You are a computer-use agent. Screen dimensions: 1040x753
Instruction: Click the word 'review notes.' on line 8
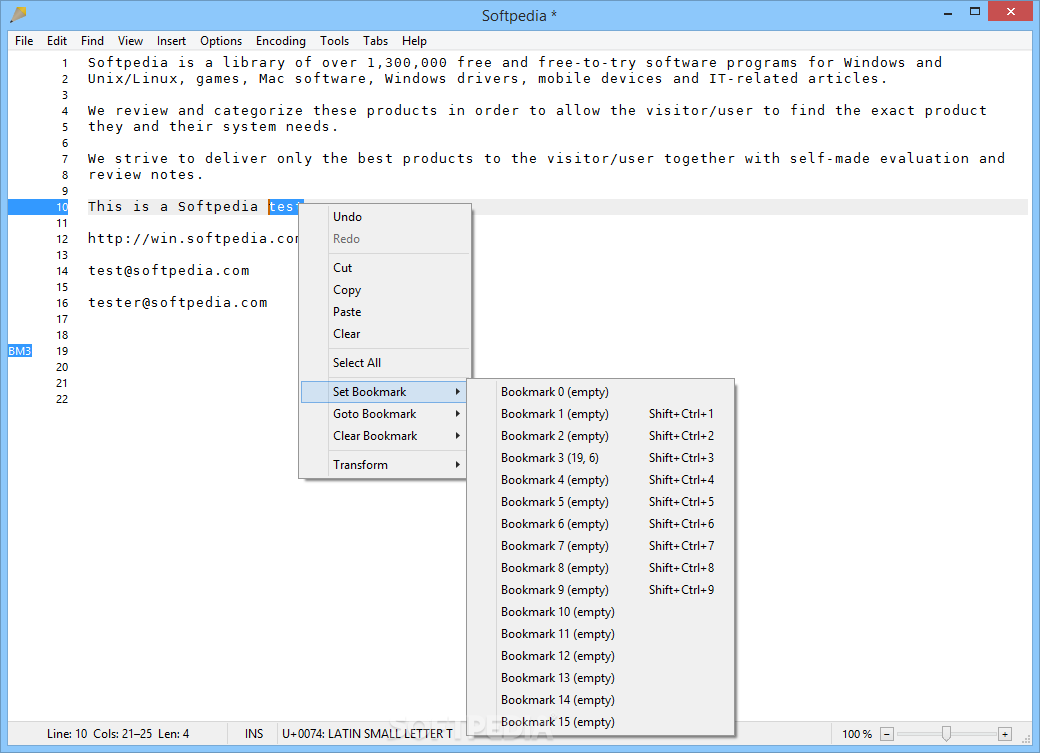pyautogui.click(x=145, y=175)
